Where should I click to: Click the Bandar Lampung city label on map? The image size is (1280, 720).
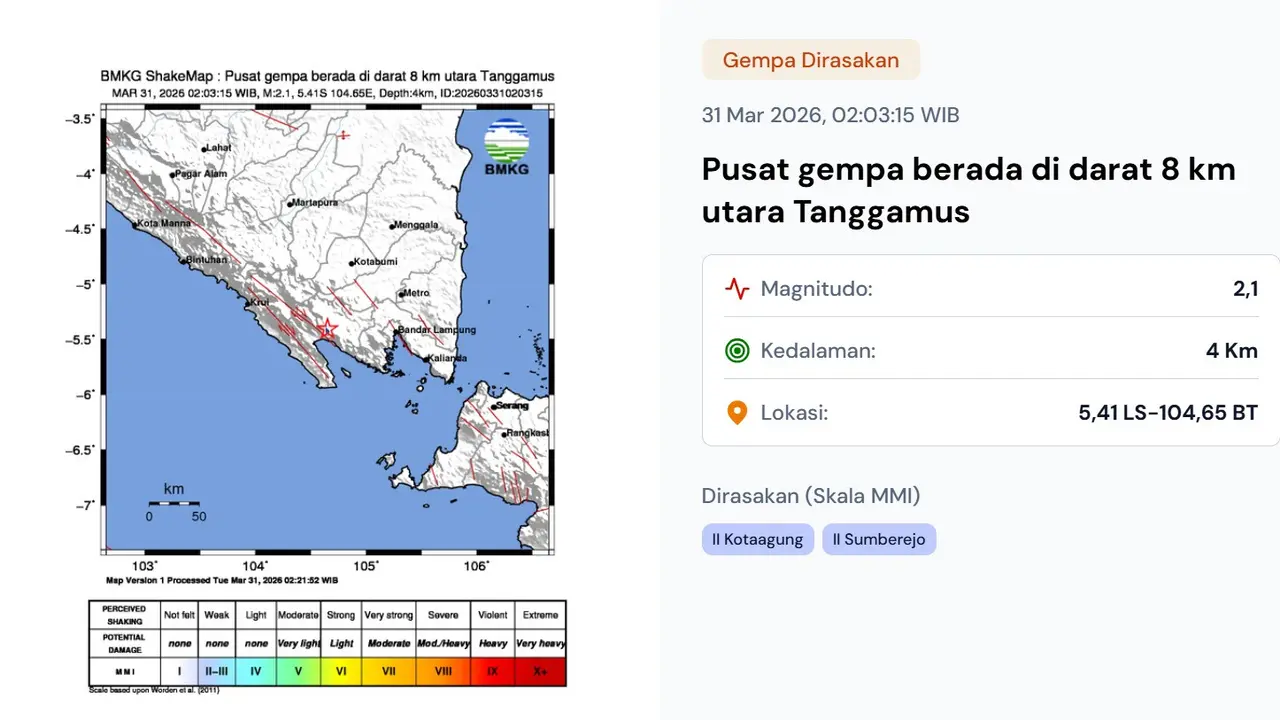tap(438, 330)
